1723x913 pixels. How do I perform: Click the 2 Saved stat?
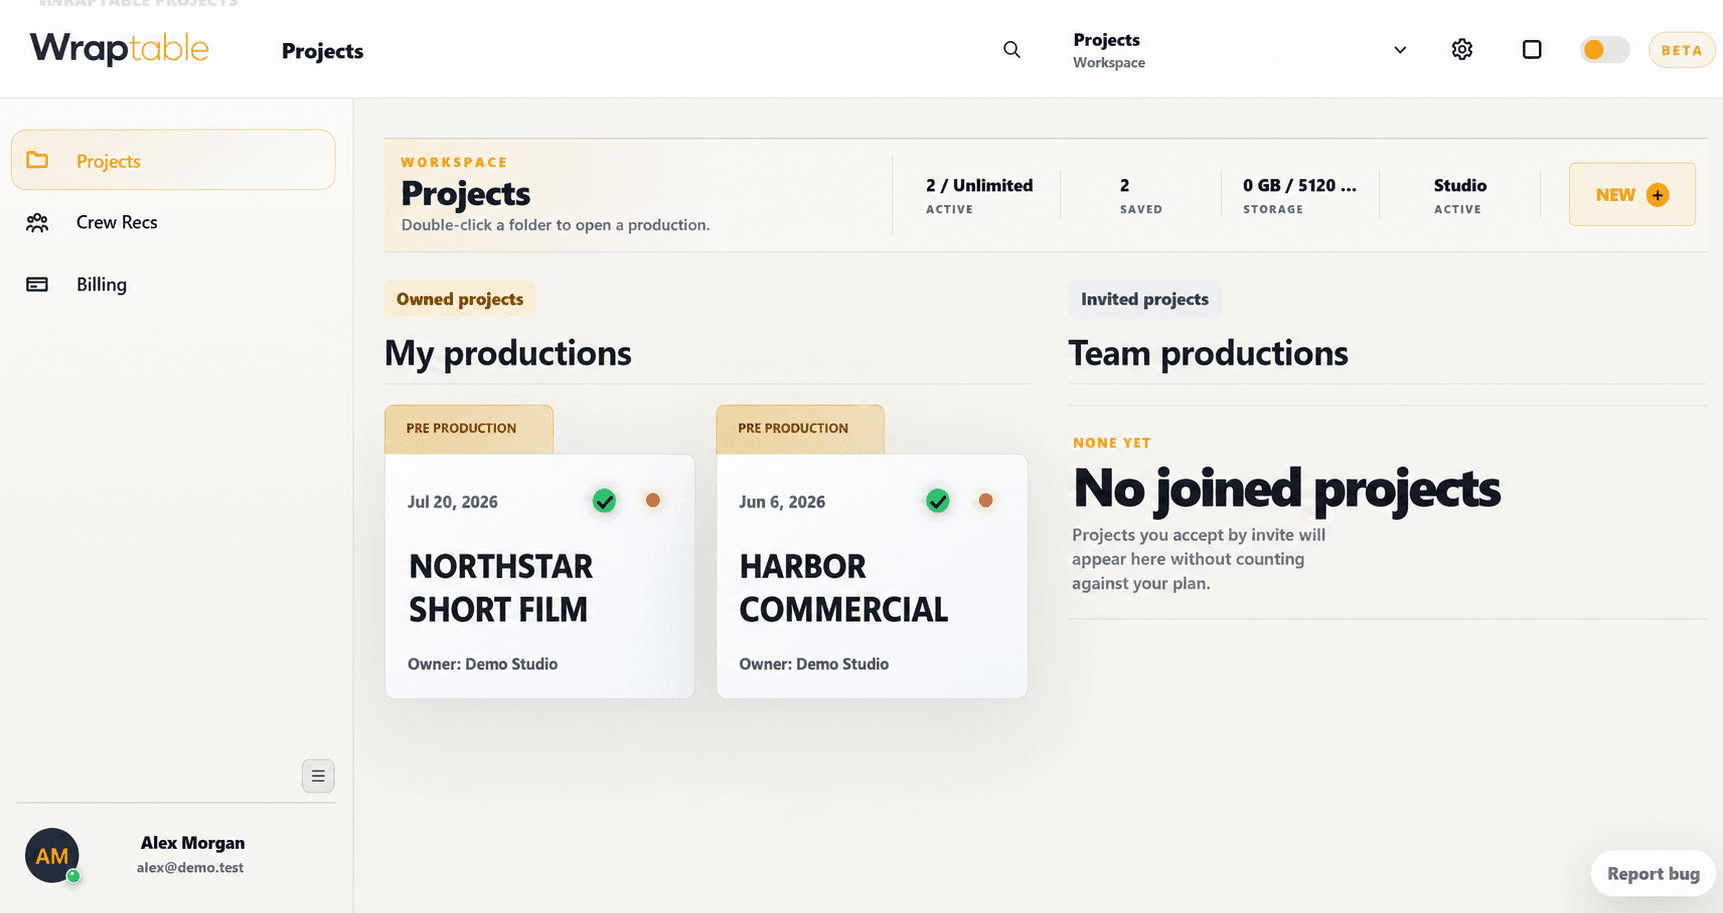(1141, 196)
